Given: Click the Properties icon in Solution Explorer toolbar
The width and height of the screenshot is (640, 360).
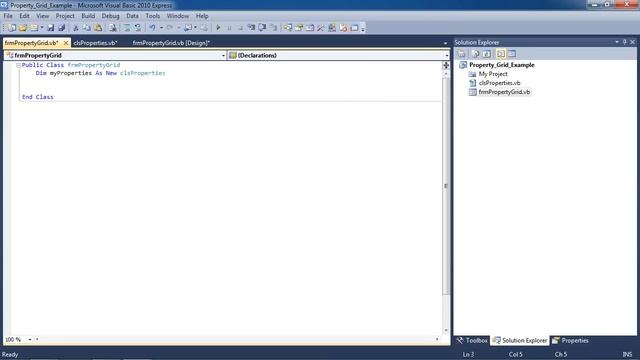Looking at the screenshot, I should point(461,54).
